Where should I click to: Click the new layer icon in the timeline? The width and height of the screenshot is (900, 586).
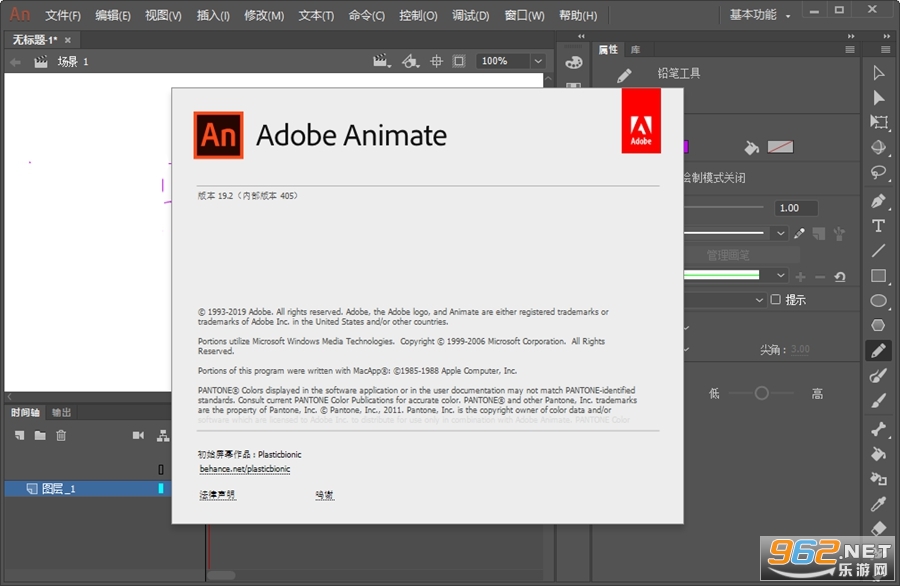pyautogui.click(x=20, y=436)
